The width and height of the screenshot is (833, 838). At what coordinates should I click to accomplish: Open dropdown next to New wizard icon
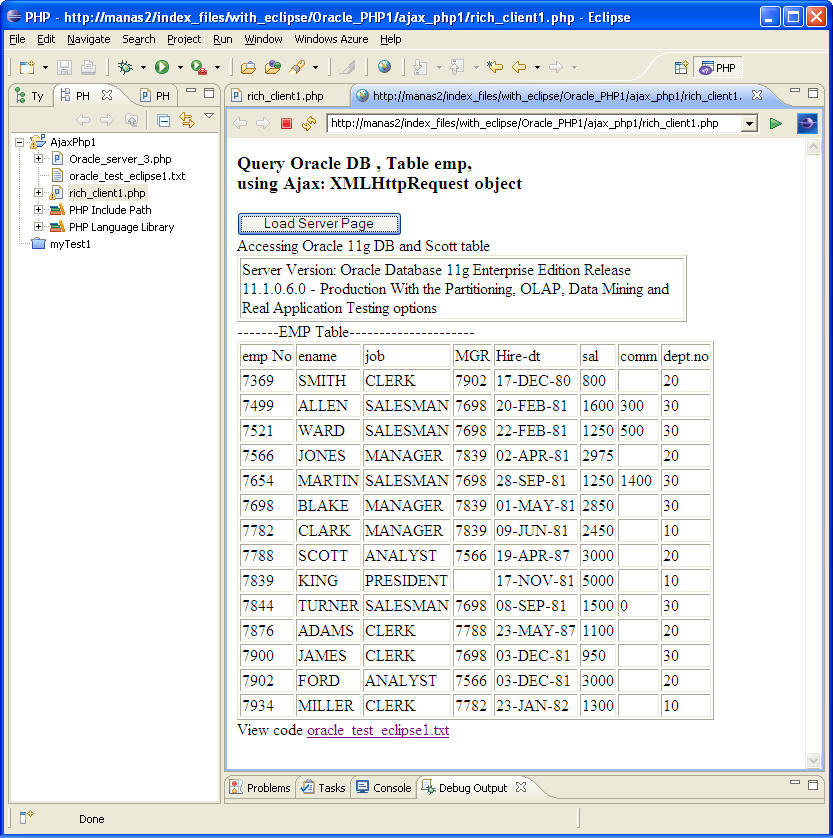[x=45, y=68]
